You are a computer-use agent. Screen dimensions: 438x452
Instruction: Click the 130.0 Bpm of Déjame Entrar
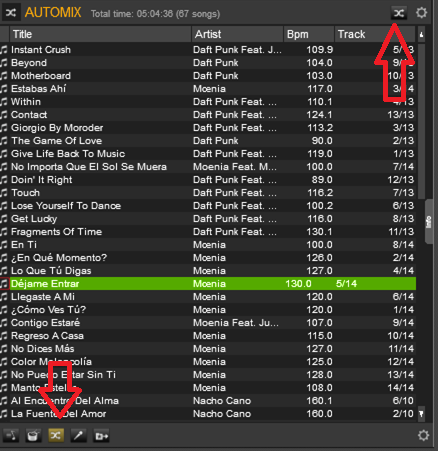click(x=298, y=284)
